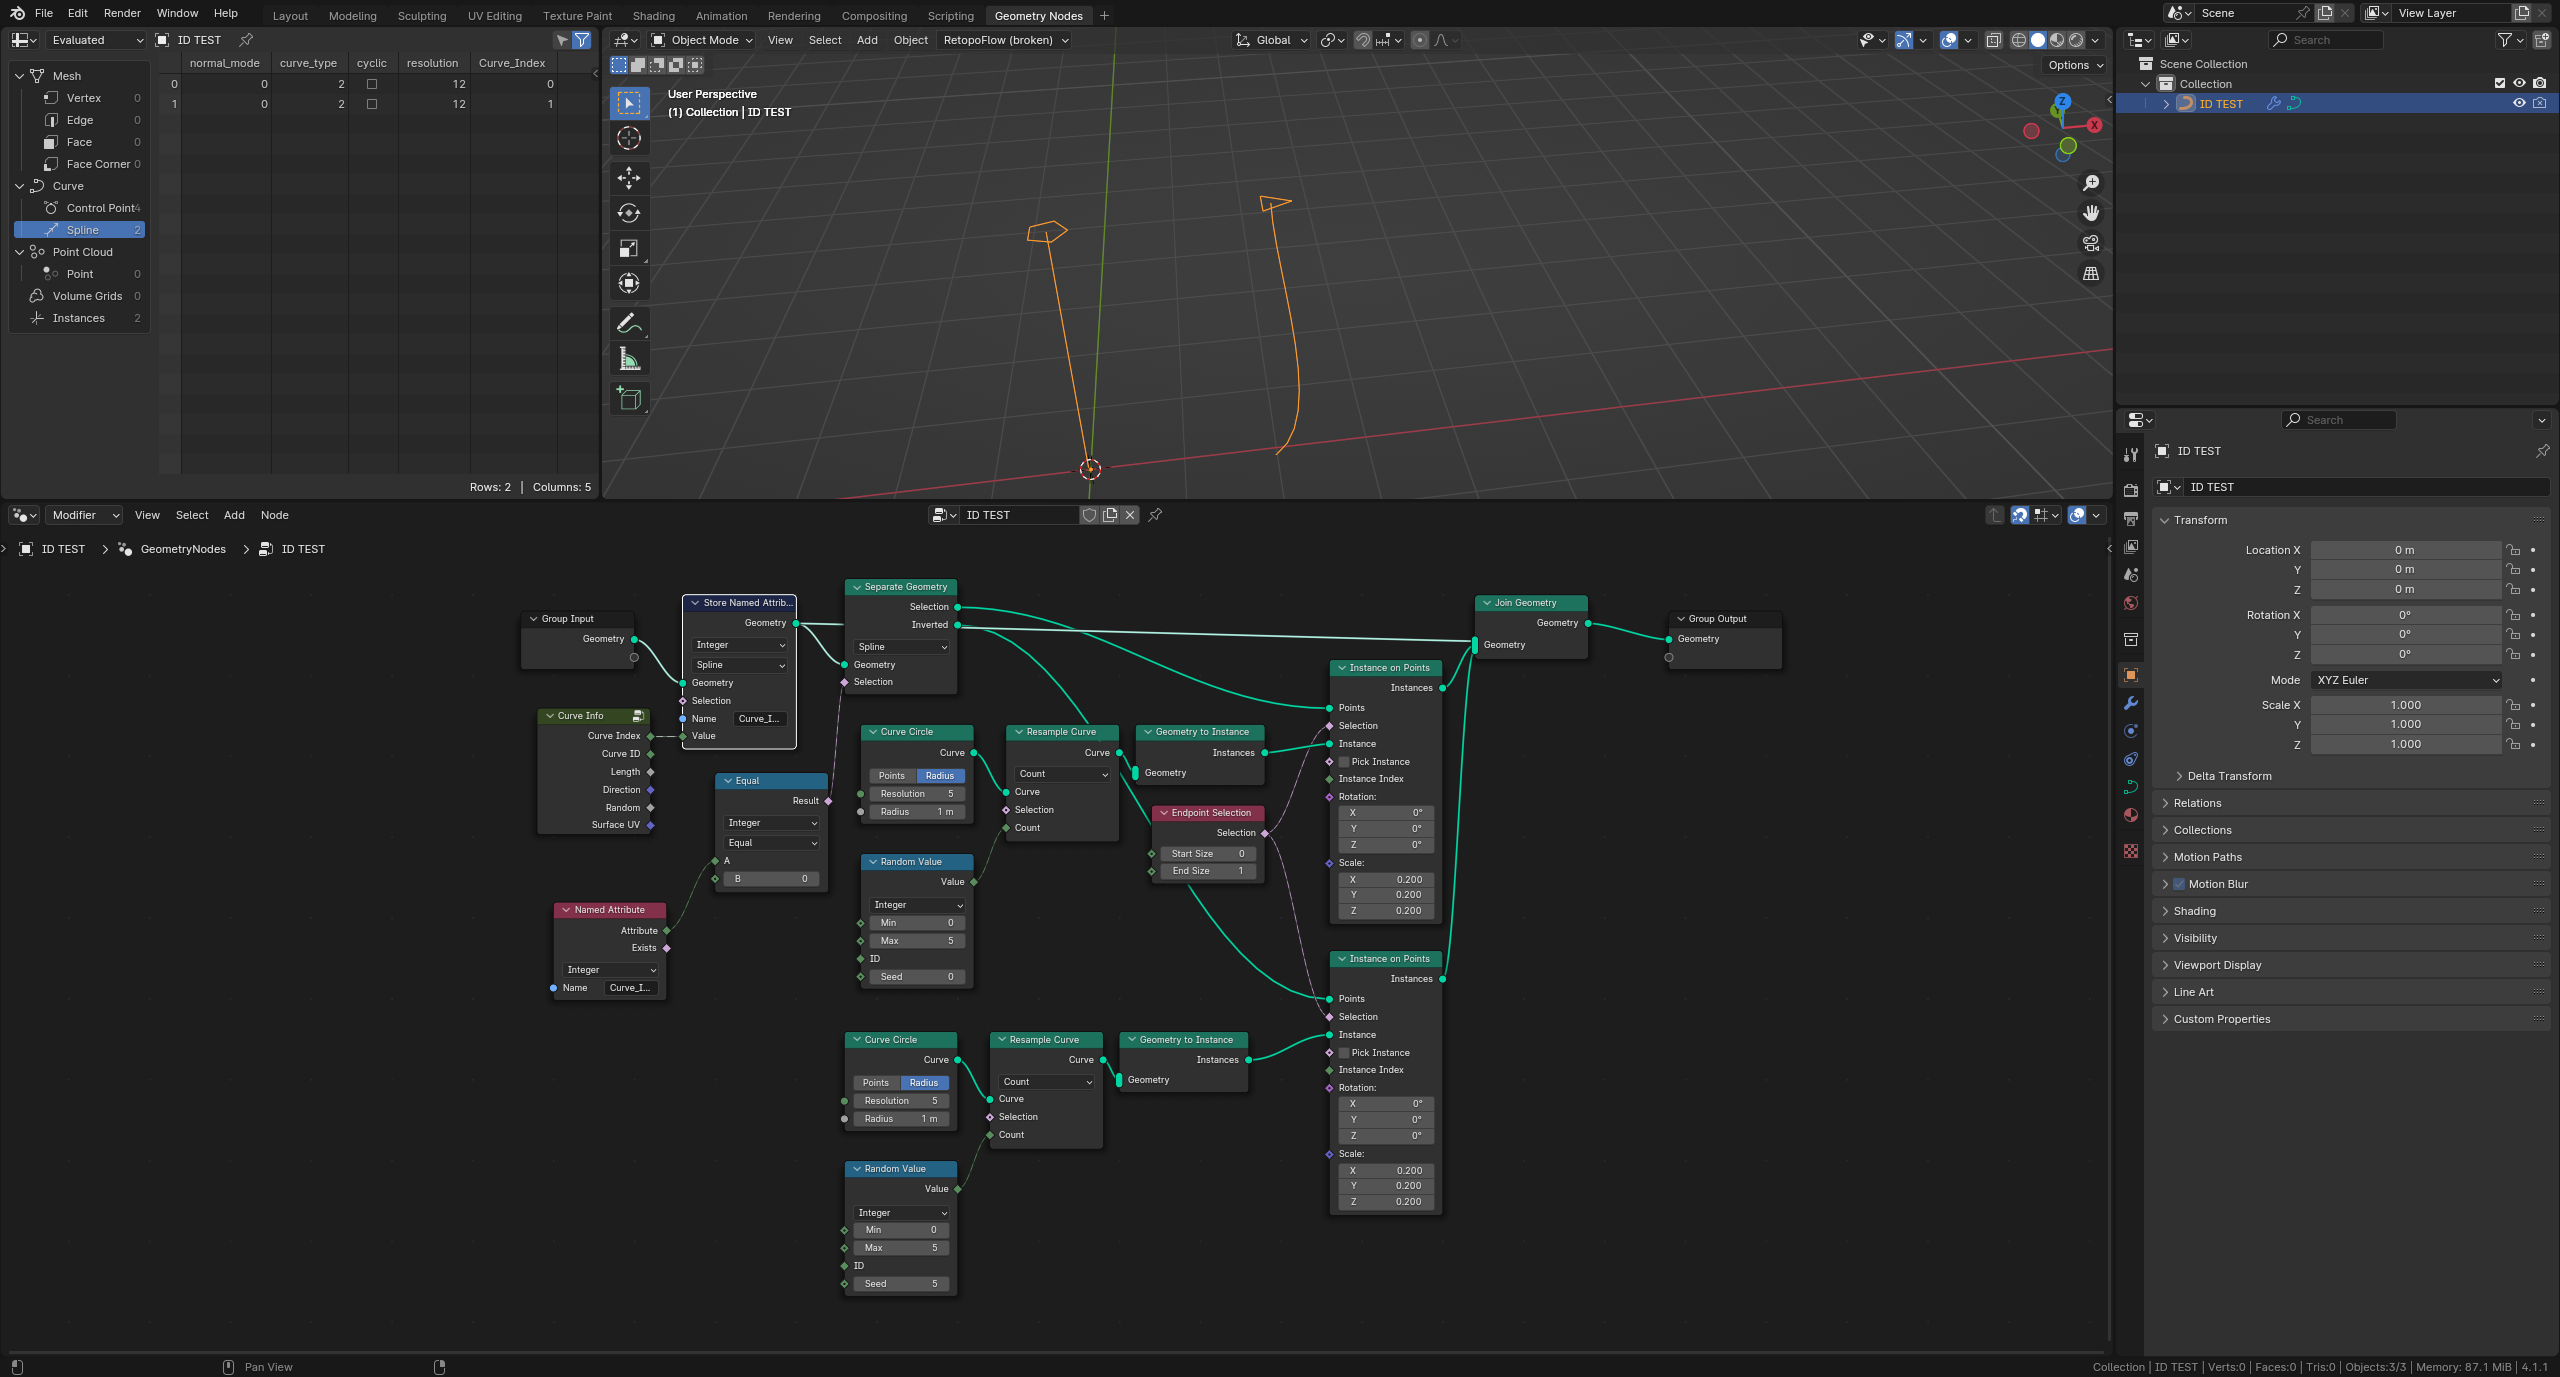Select the Move tool

pyautogui.click(x=629, y=178)
